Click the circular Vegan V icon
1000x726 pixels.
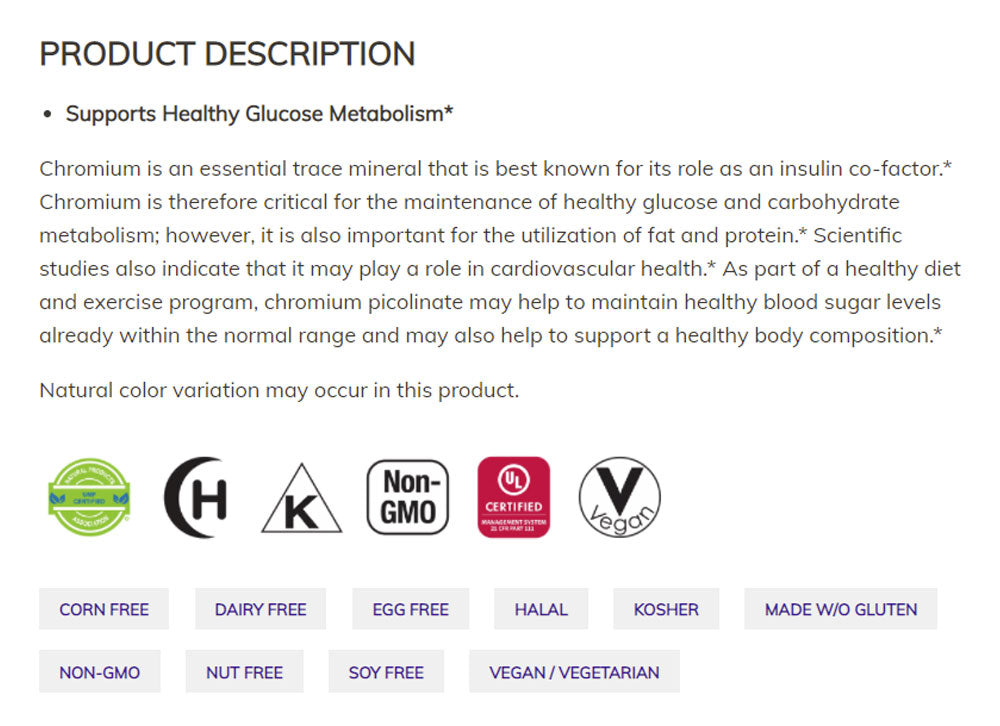[x=620, y=497]
